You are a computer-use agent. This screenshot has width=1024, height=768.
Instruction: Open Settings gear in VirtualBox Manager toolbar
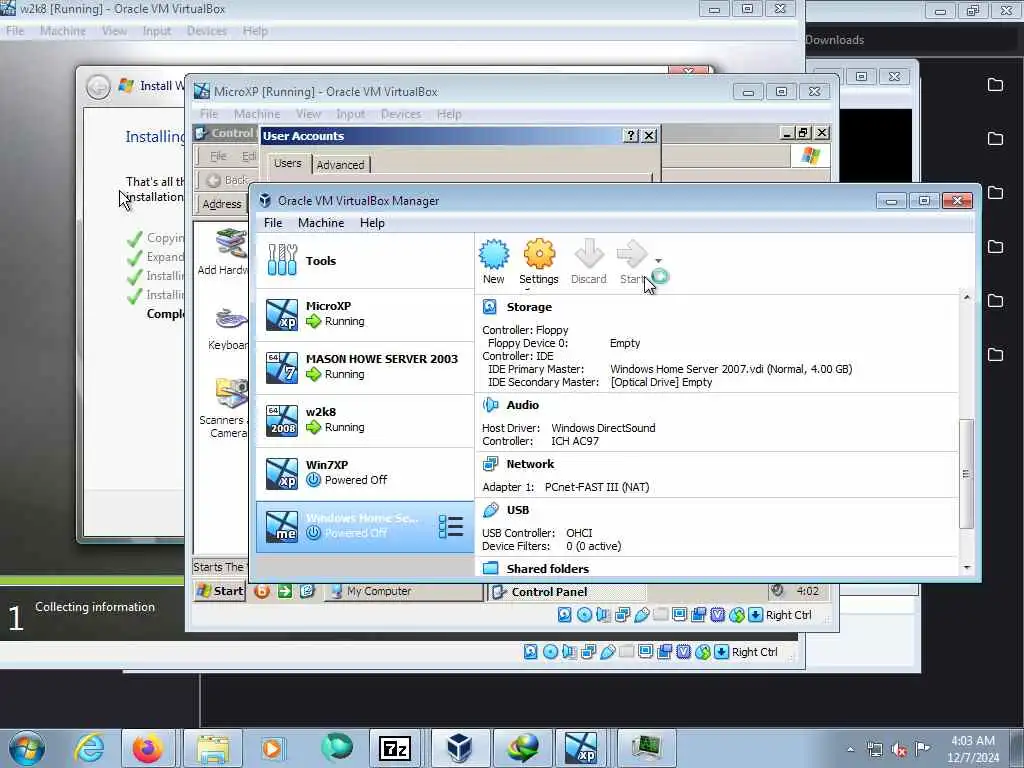[x=539, y=255]
